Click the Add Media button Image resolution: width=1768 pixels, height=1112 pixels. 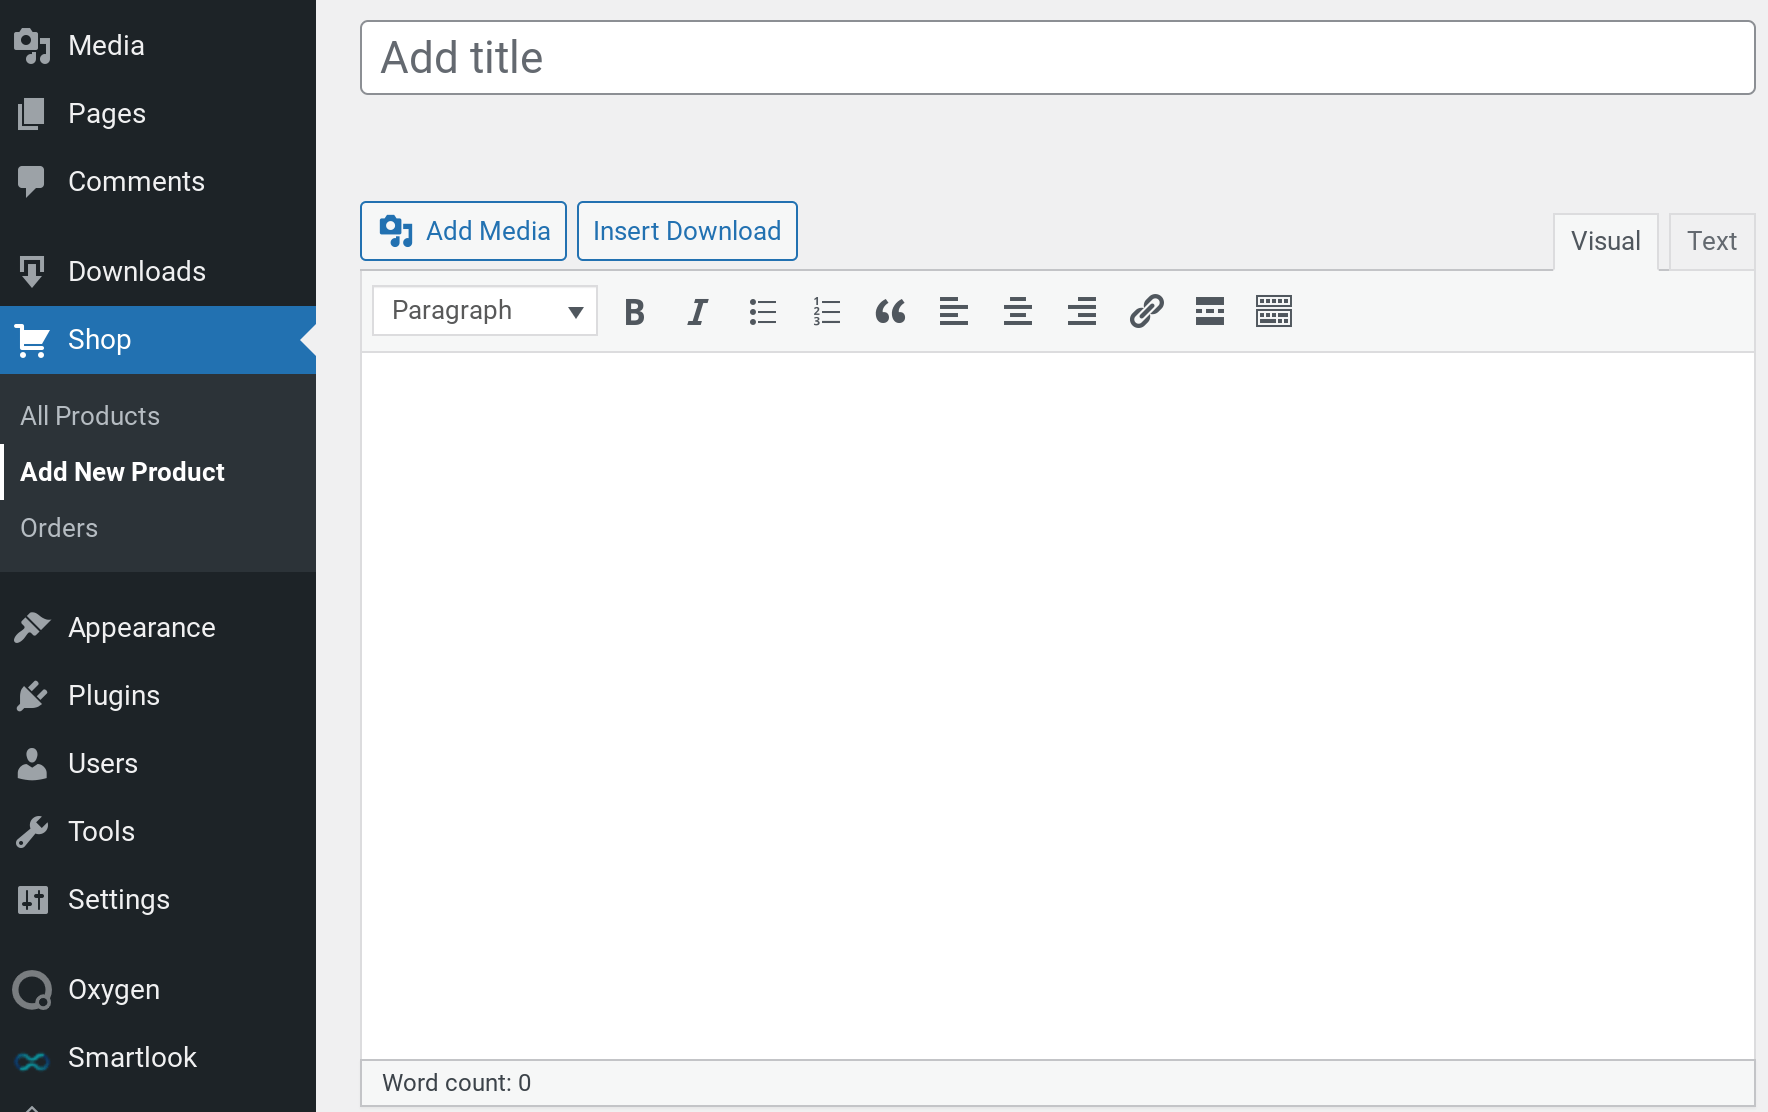[x=464, y=231]
